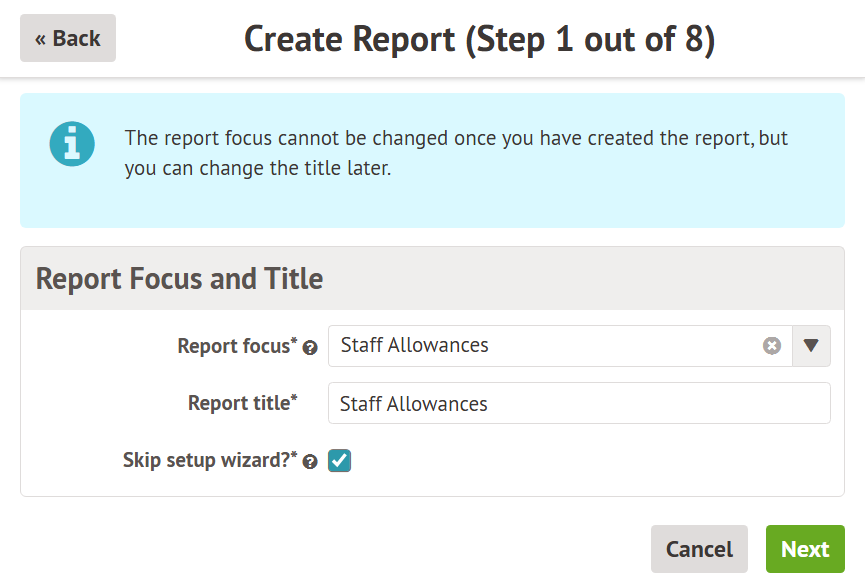This screenshot has width=865, height=586.
Task: Click the 'you can change the title later' text
Action: [258, 169]
